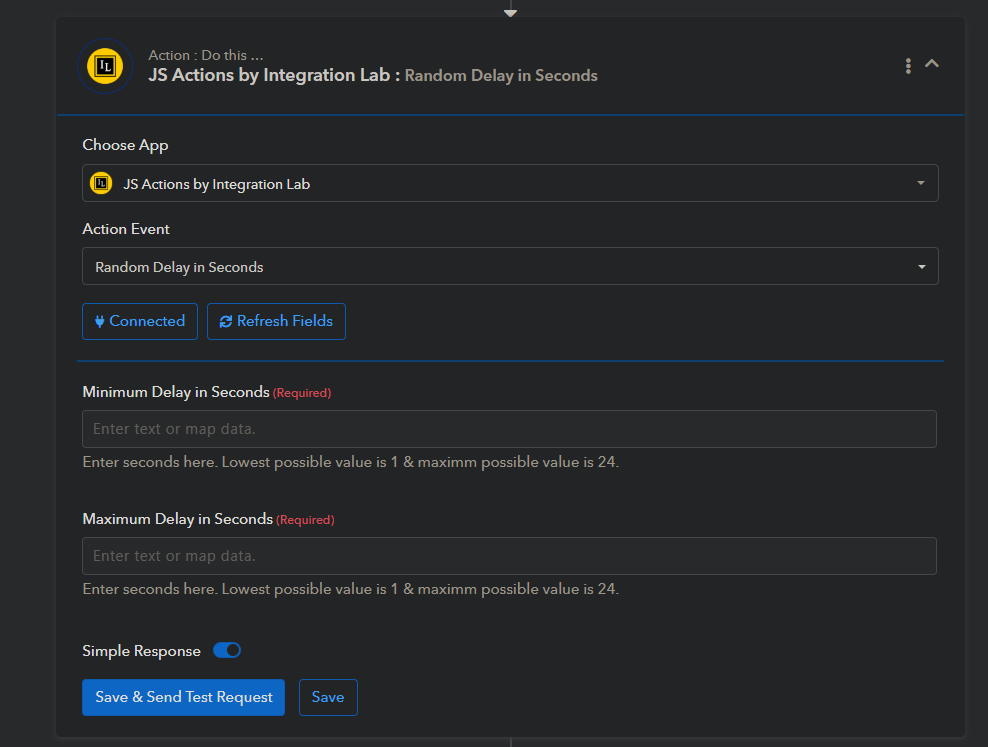Screen dimensions: 988x747
Task: Click the Connected button
Action: [x=140, y=321]
